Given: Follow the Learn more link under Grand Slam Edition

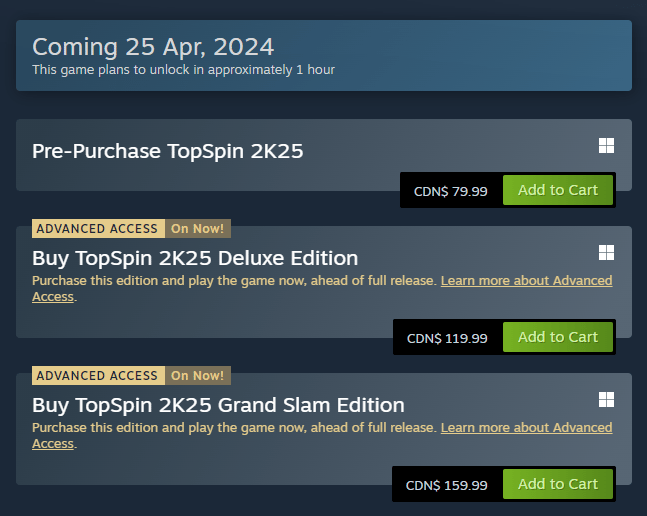Looking at the screenshot, I should pyautogui.click(x=526, y=428).
